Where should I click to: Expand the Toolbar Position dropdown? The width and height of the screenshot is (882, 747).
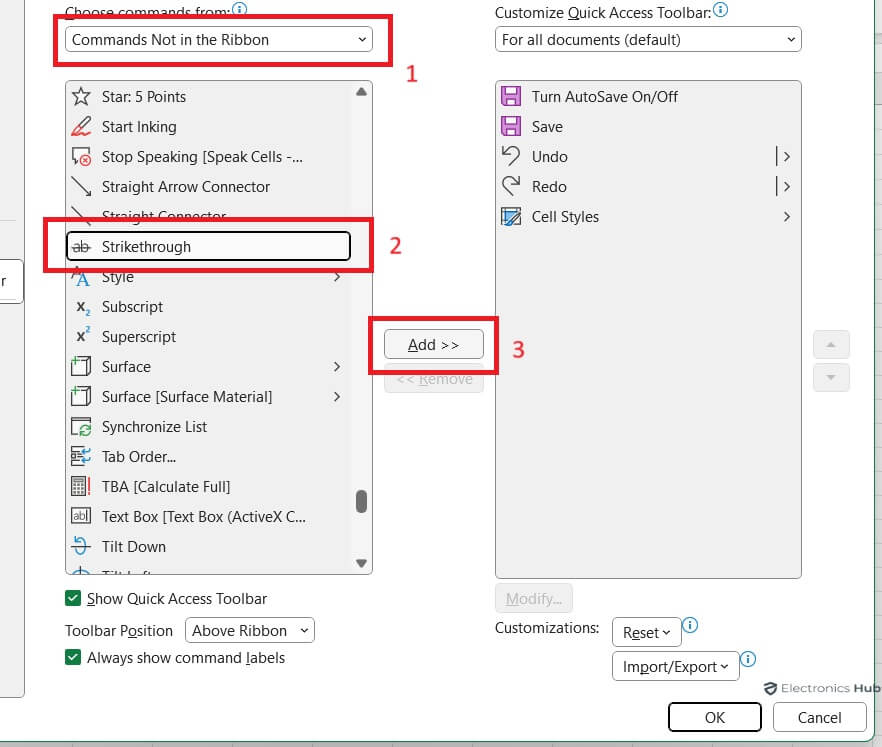250,631
